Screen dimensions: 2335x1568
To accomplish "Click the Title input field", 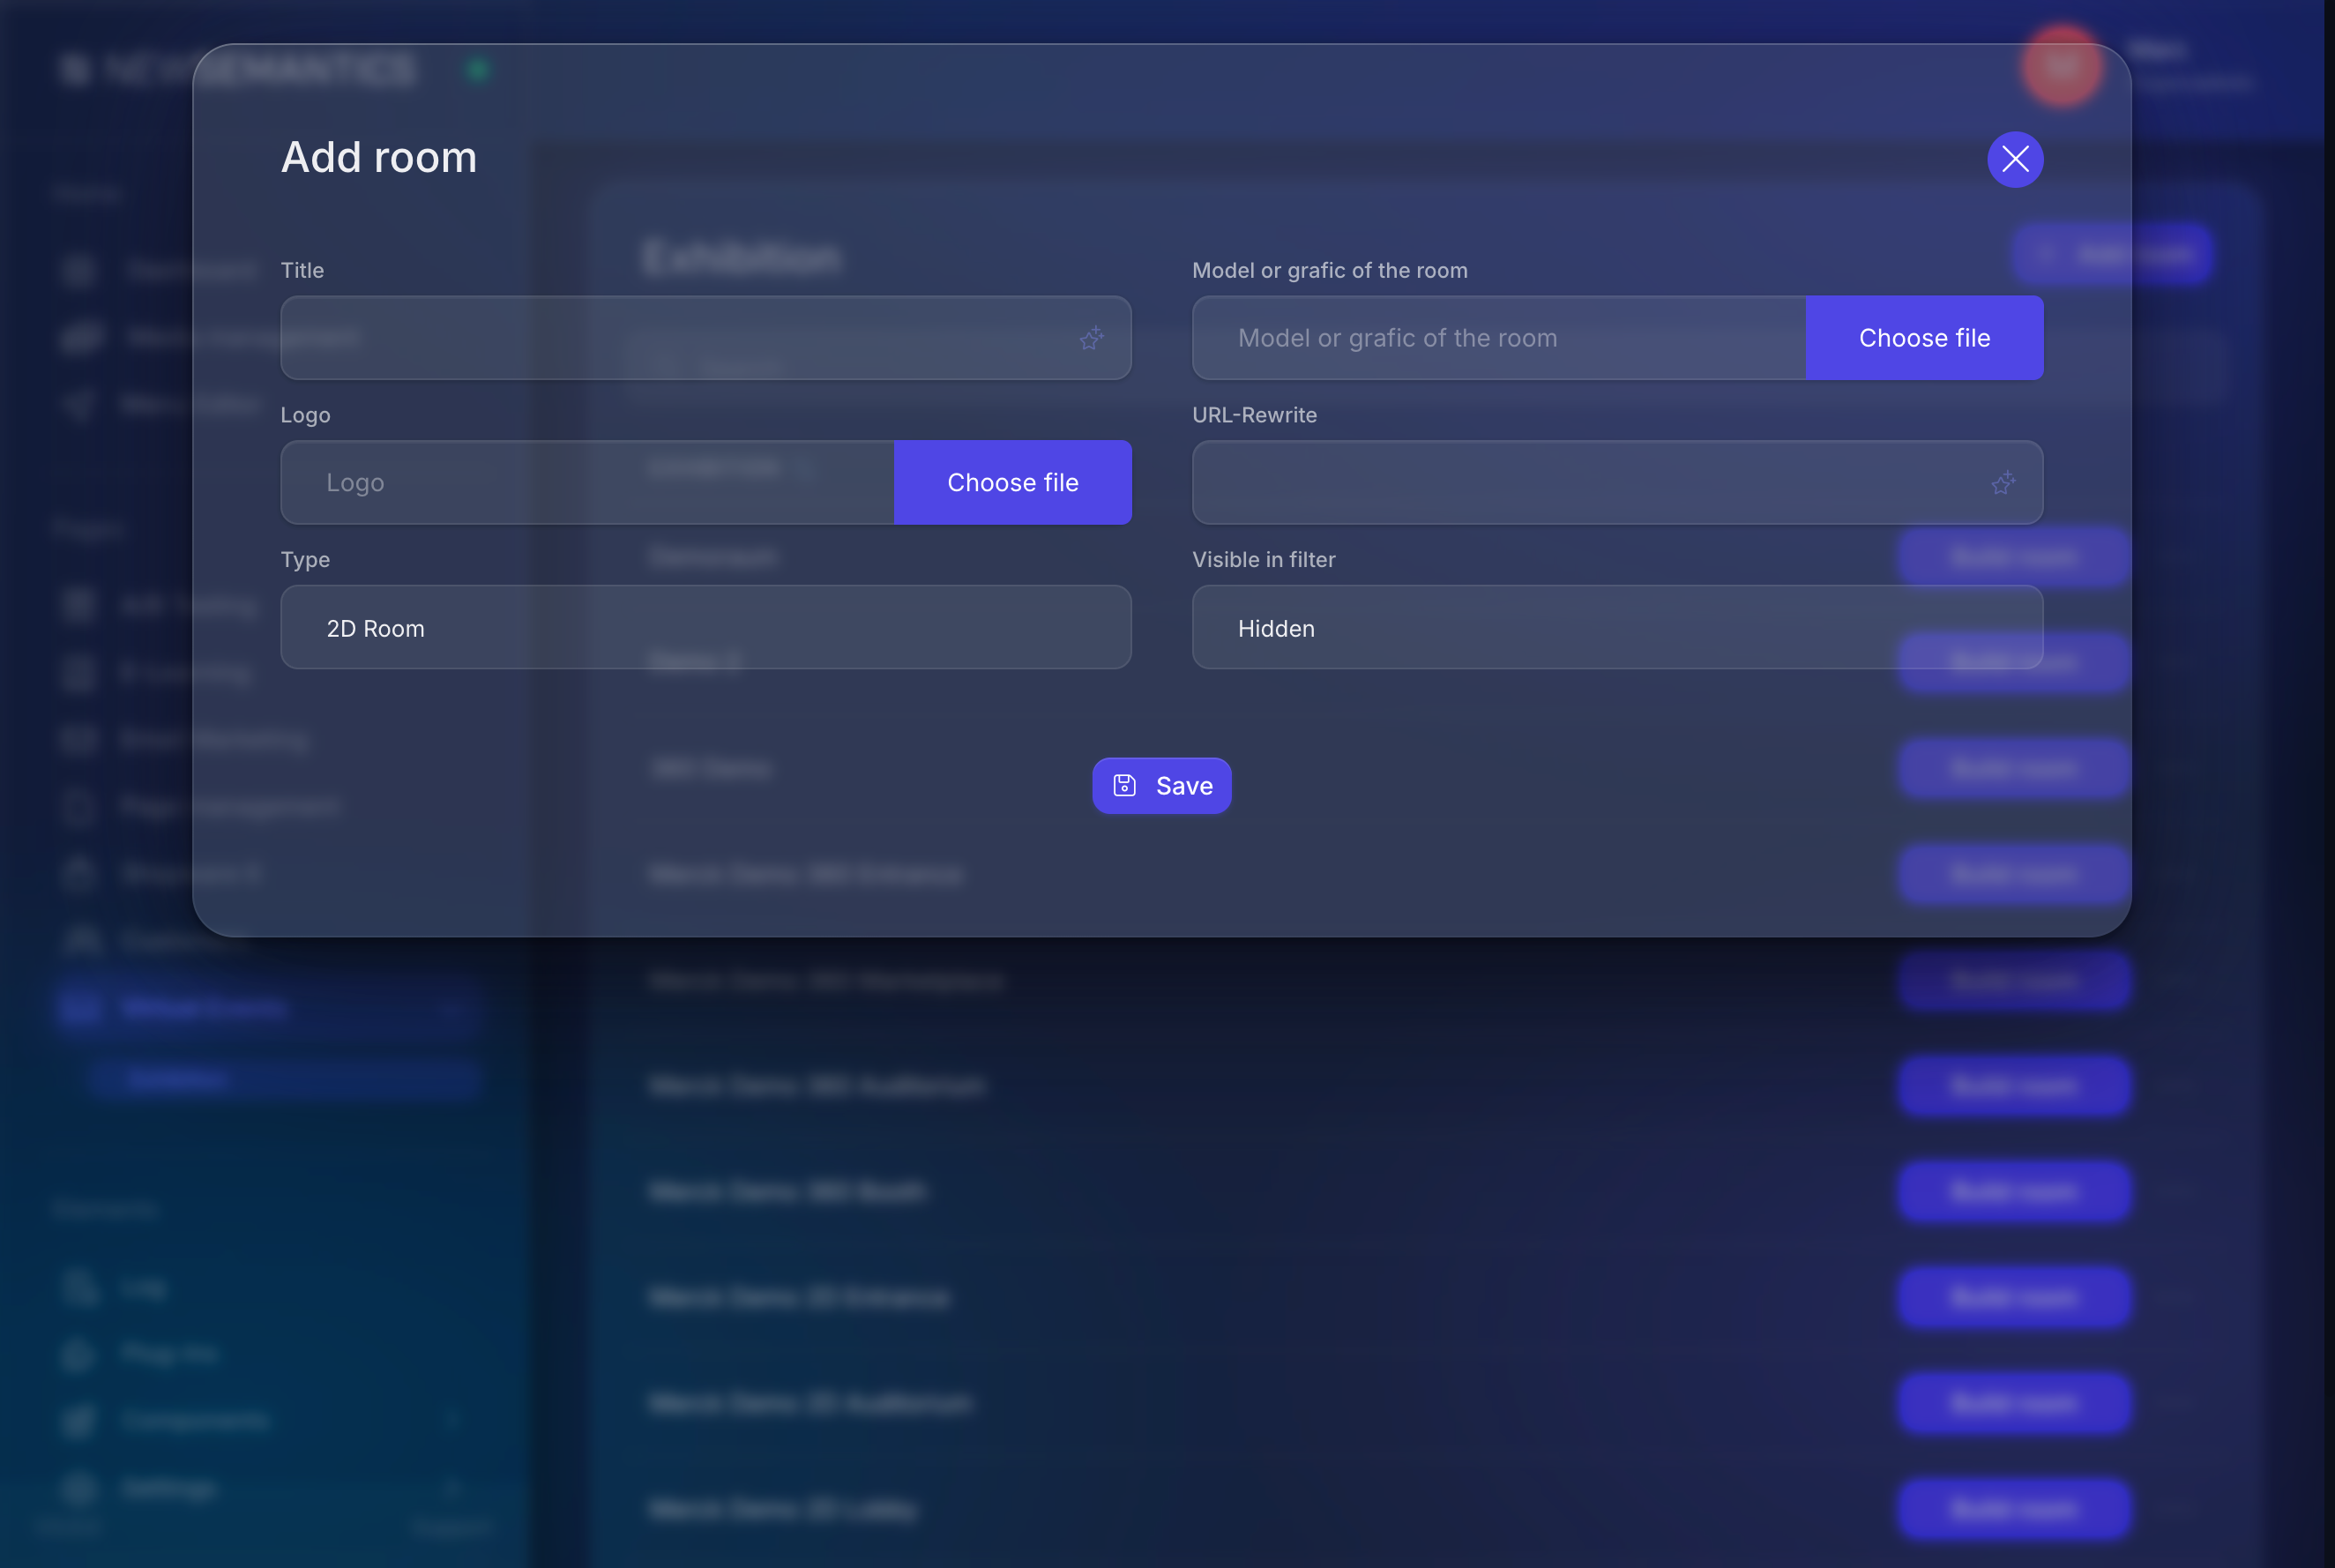I will coord(705,338).
